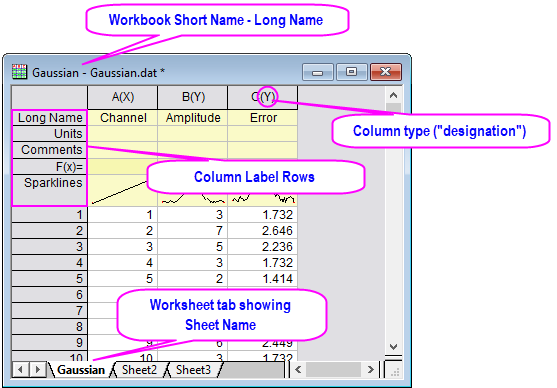
Task: Select row header 2
Action: coord(49,231)
